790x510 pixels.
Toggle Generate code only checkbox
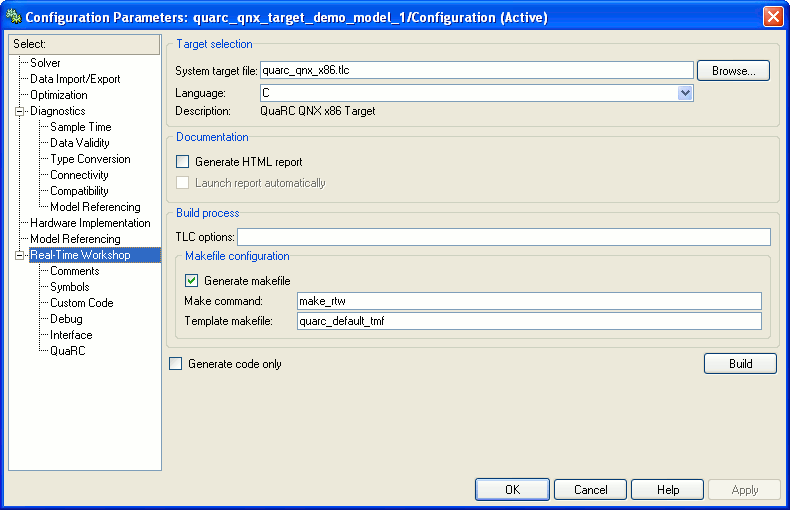pos(175,363)
